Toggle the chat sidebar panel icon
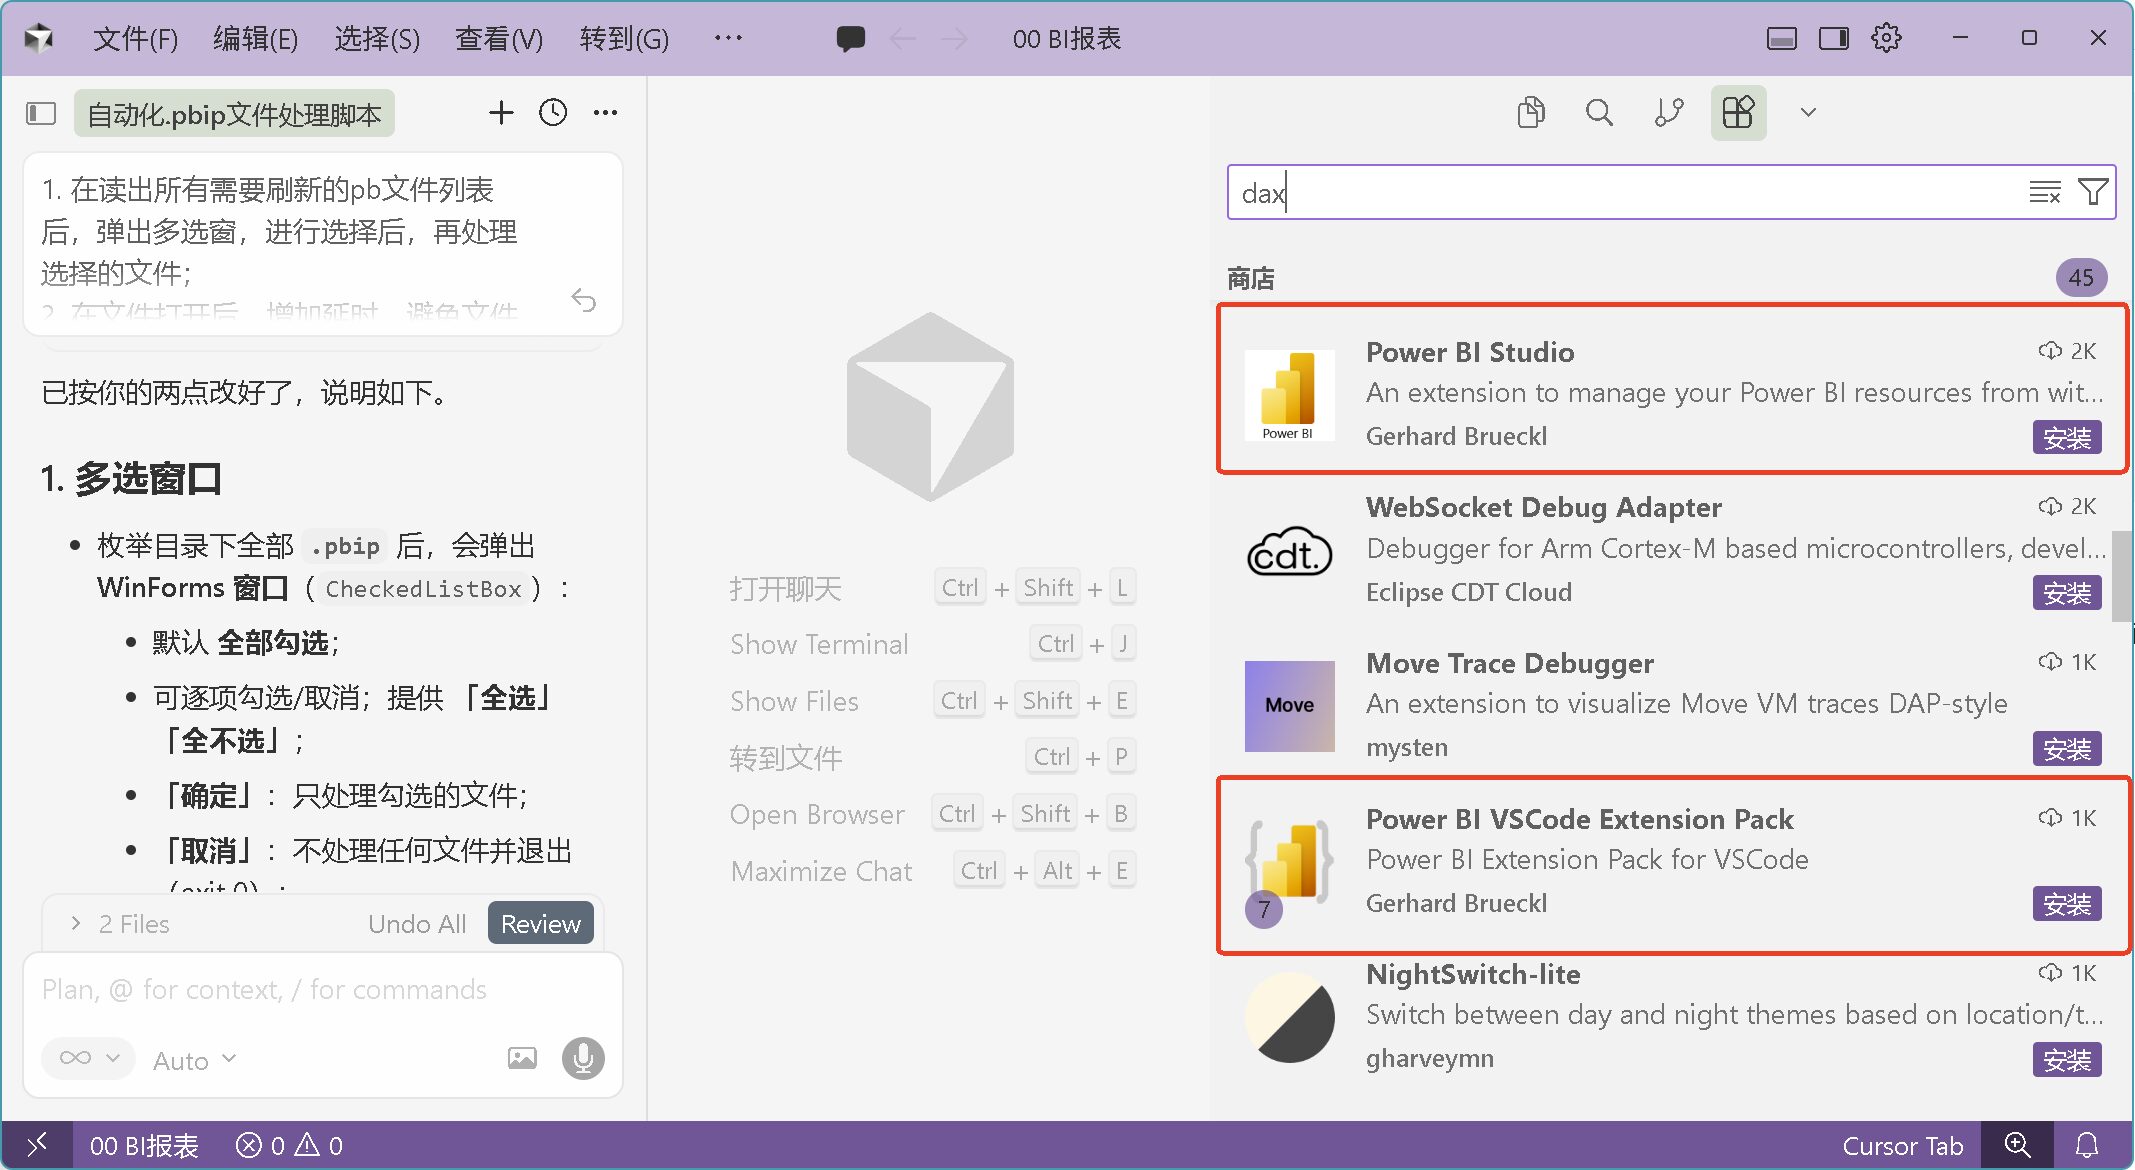2135x1170 pixels. click(x=41, y=113)
